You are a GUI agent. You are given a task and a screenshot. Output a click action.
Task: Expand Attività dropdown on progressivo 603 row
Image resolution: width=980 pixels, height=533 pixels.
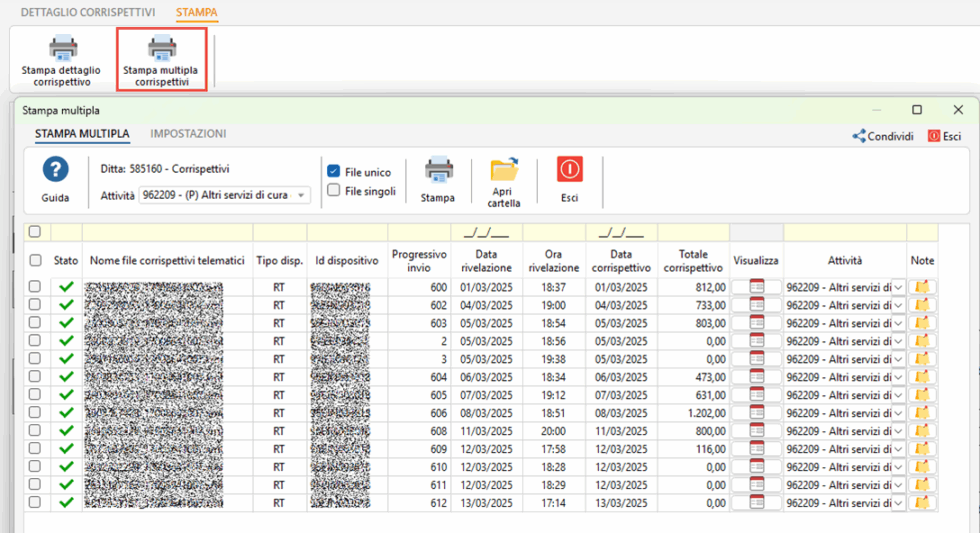(898, 323)
